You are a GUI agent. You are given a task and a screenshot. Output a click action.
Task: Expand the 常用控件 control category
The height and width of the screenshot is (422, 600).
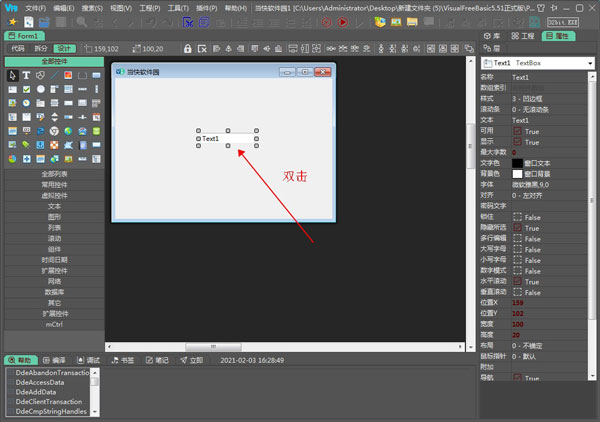pos(54,184)
